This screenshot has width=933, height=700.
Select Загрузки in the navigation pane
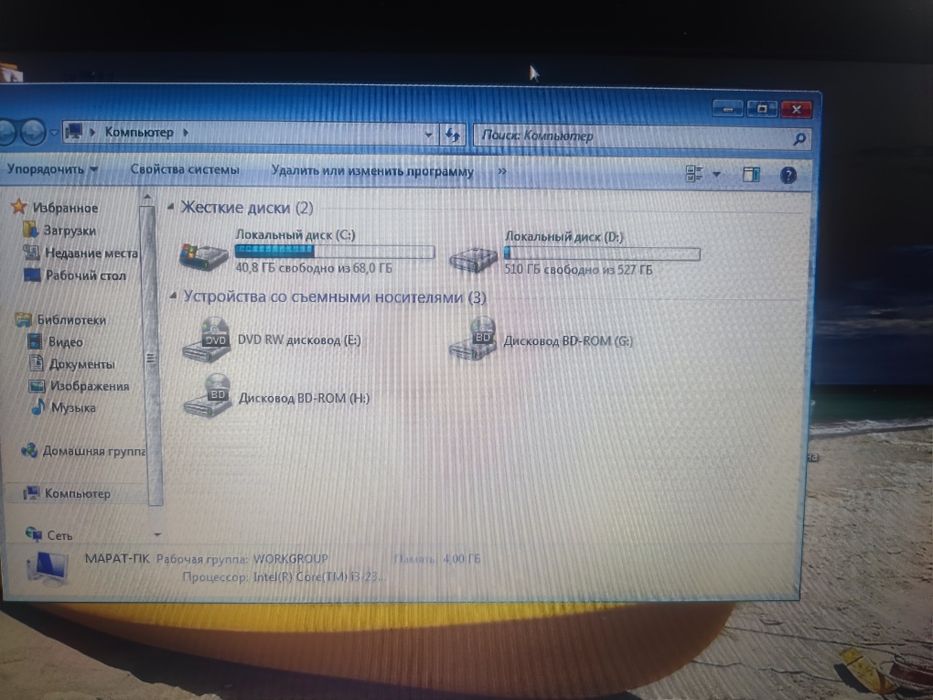70,230
